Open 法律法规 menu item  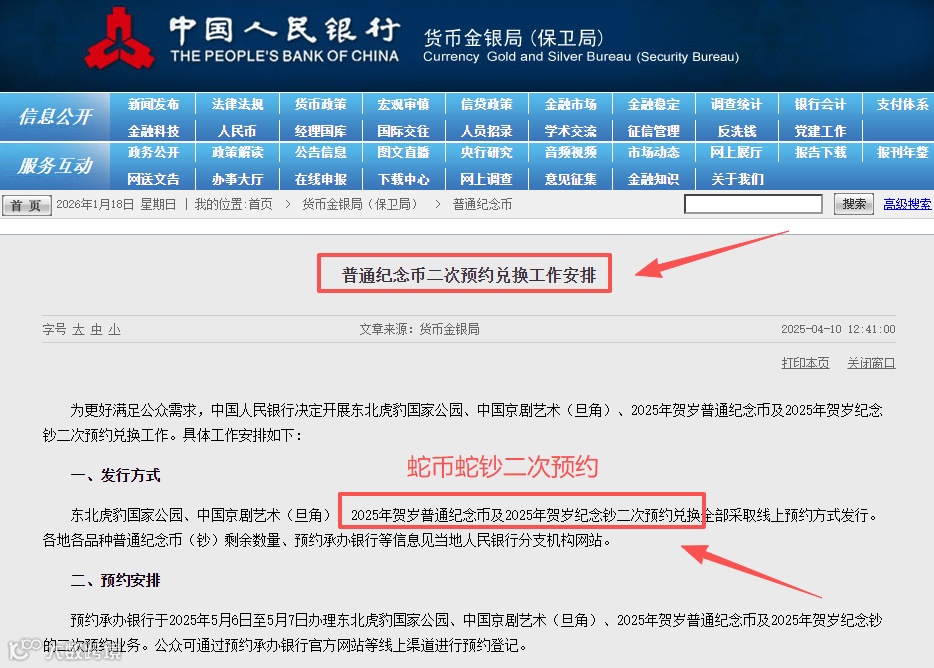(x=237, y=104)
